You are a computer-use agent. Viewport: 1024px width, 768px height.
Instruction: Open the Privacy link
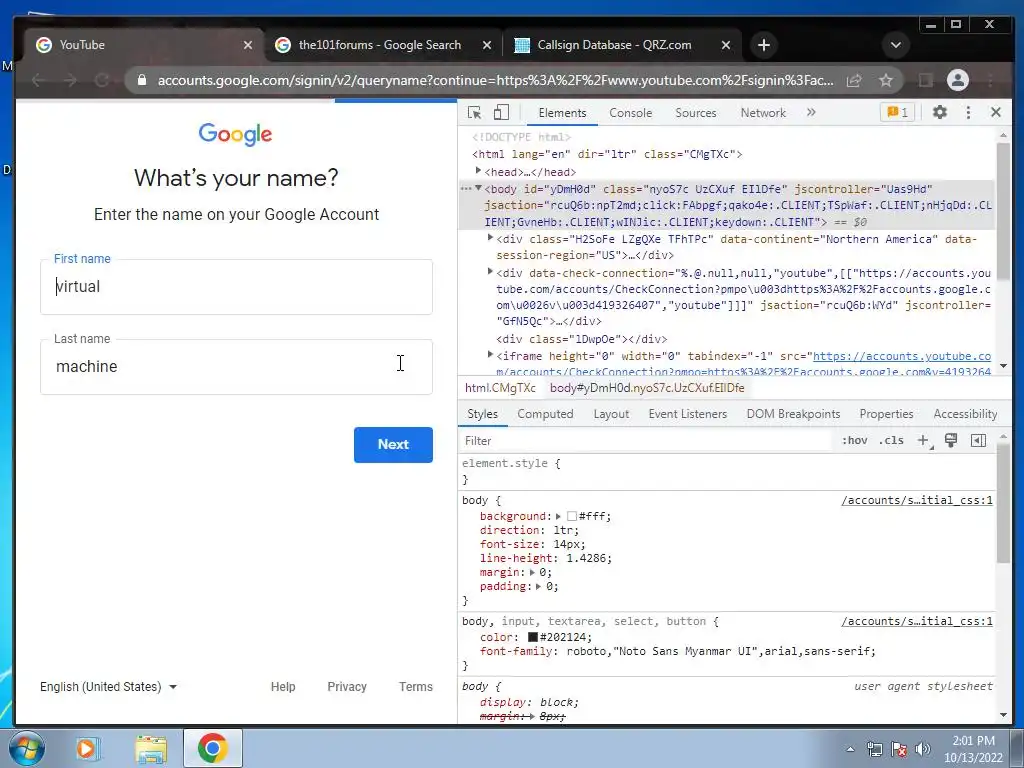click(347, 687)
